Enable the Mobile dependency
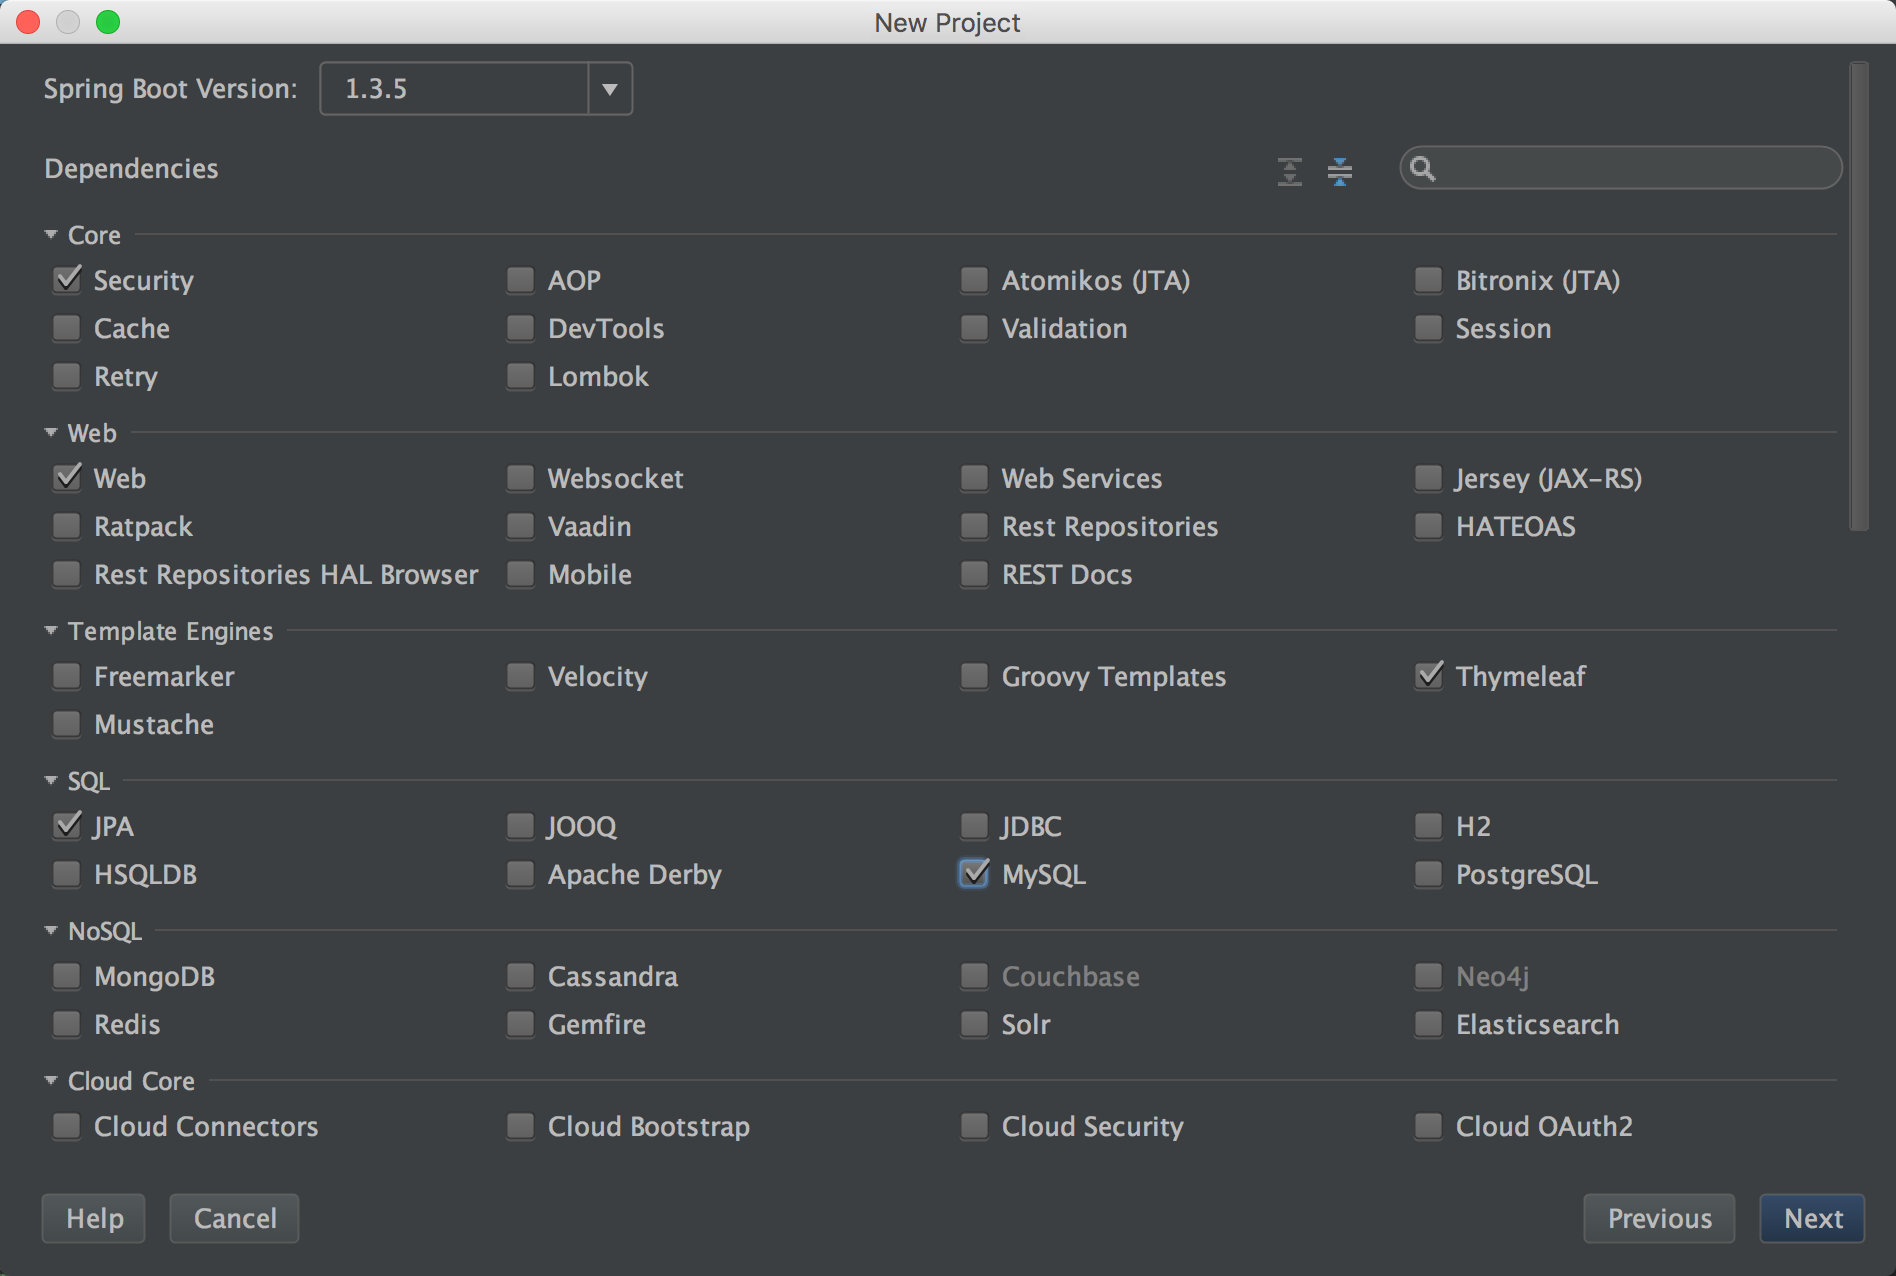The width and height of the screenshot is (1896, 1276). click(x=520, y=573)
